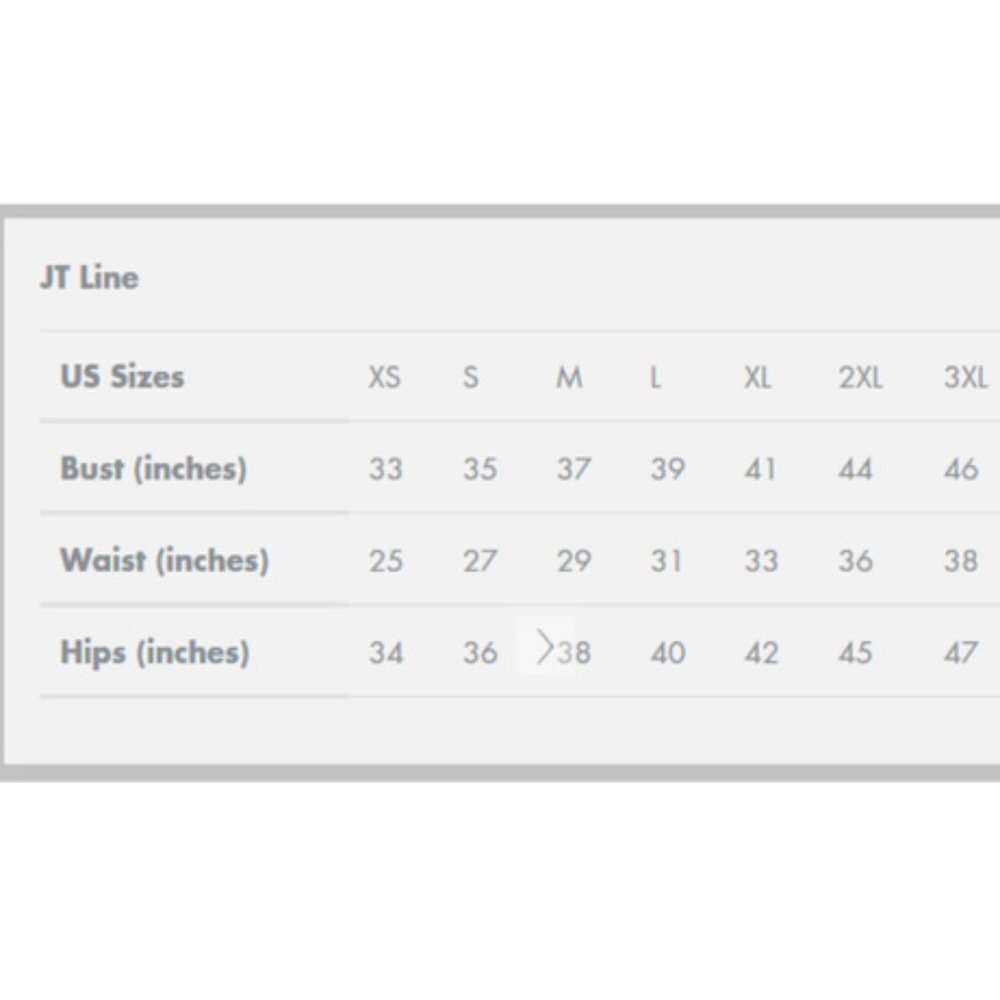Select hips measurement 36 for size S

point(480,653)
